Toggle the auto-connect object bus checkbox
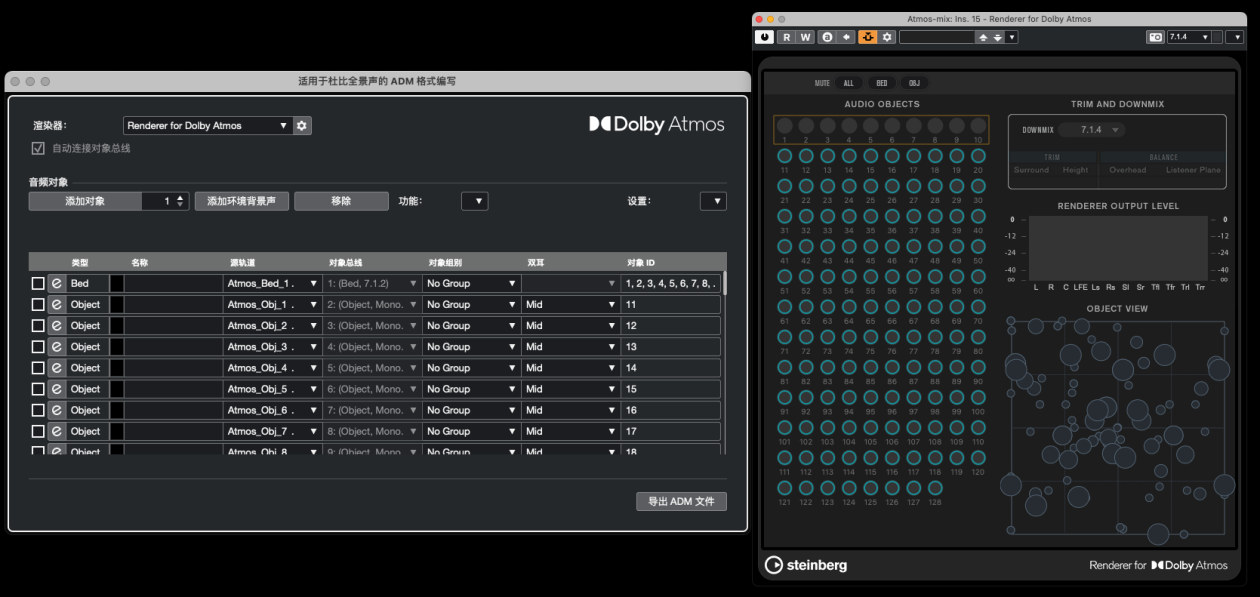1260x597 pixels. (38, 148)
